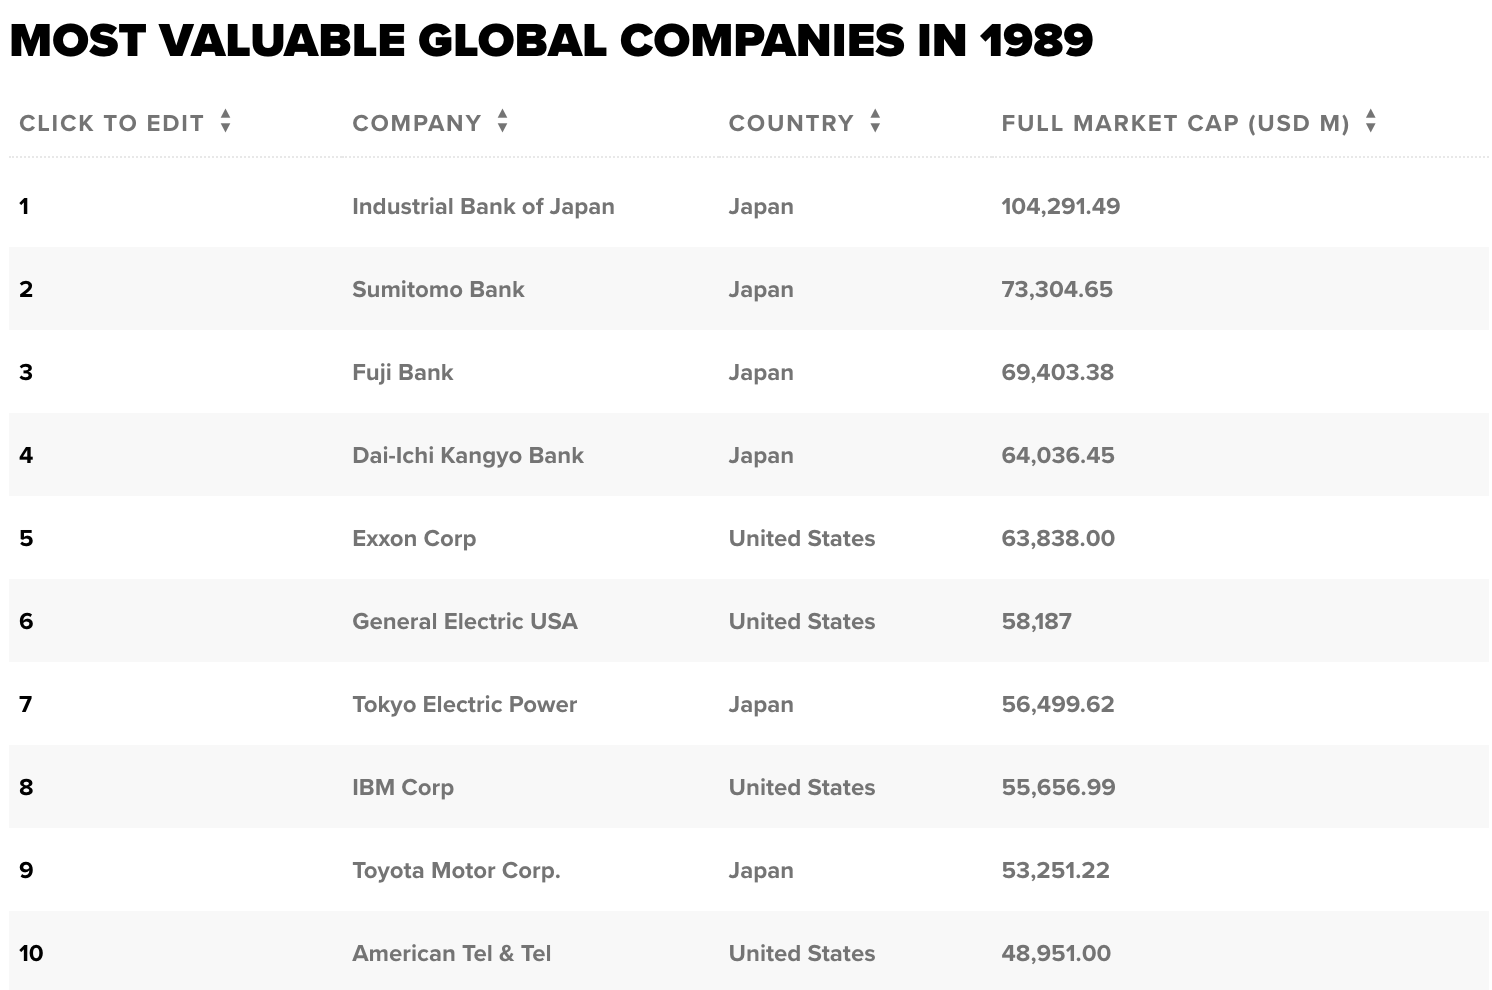Click the Fuji Bank row name

[x=402, y=372]
